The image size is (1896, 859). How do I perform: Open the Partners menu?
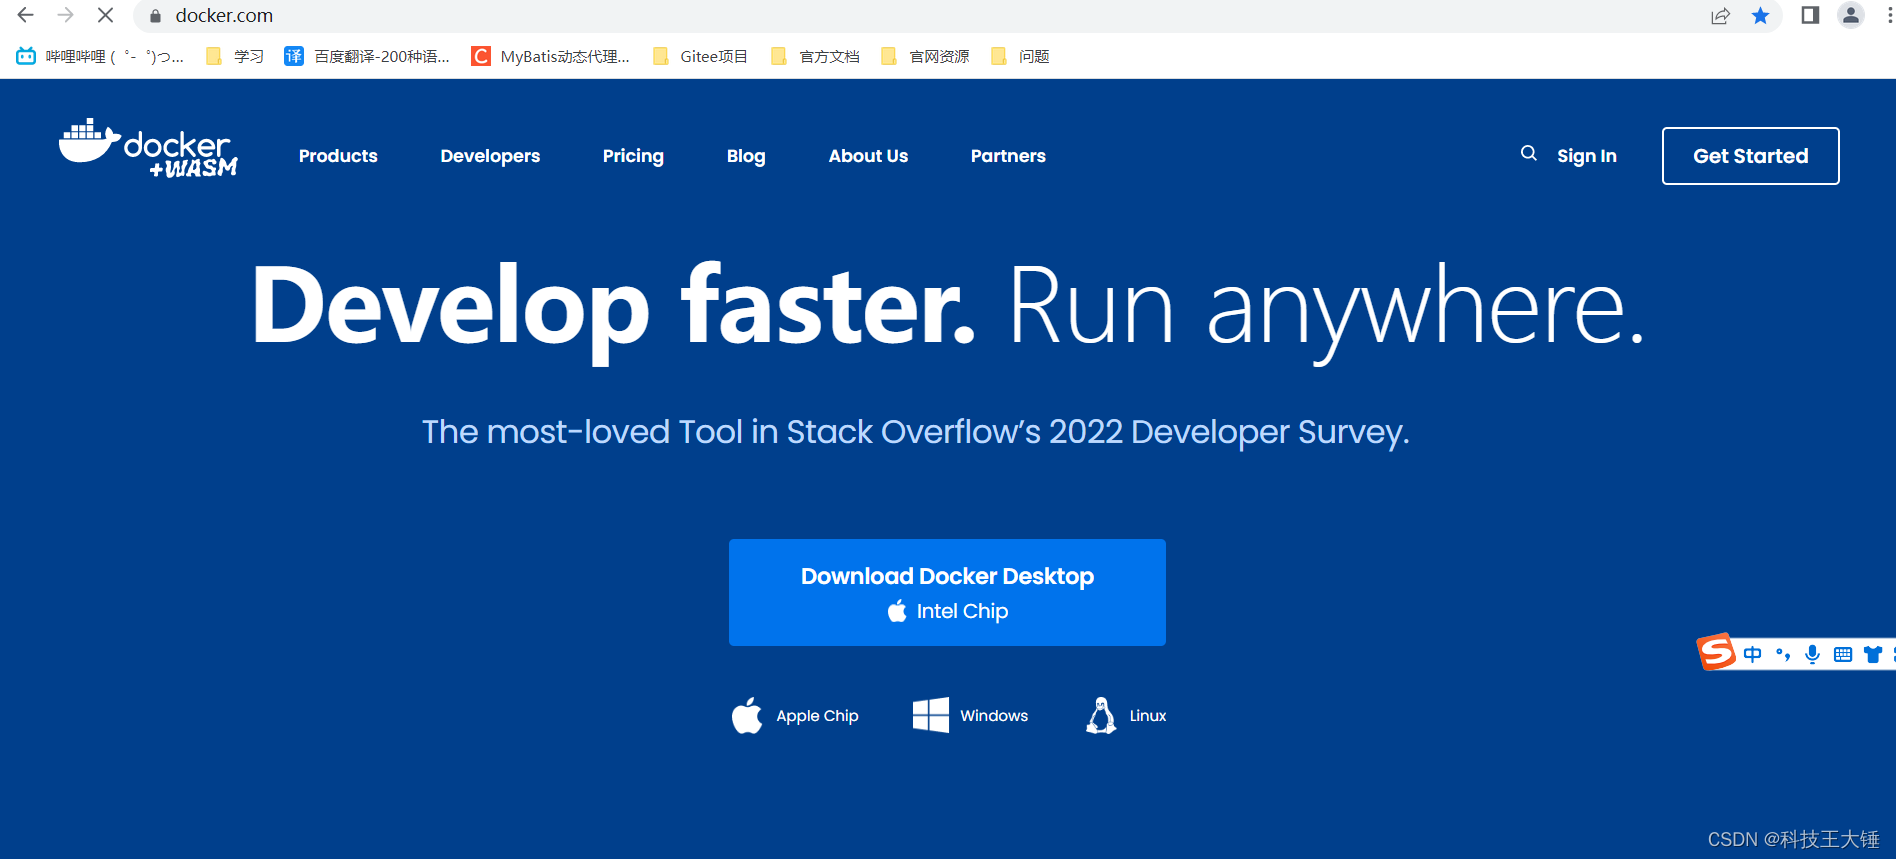tap(1008, 156)
